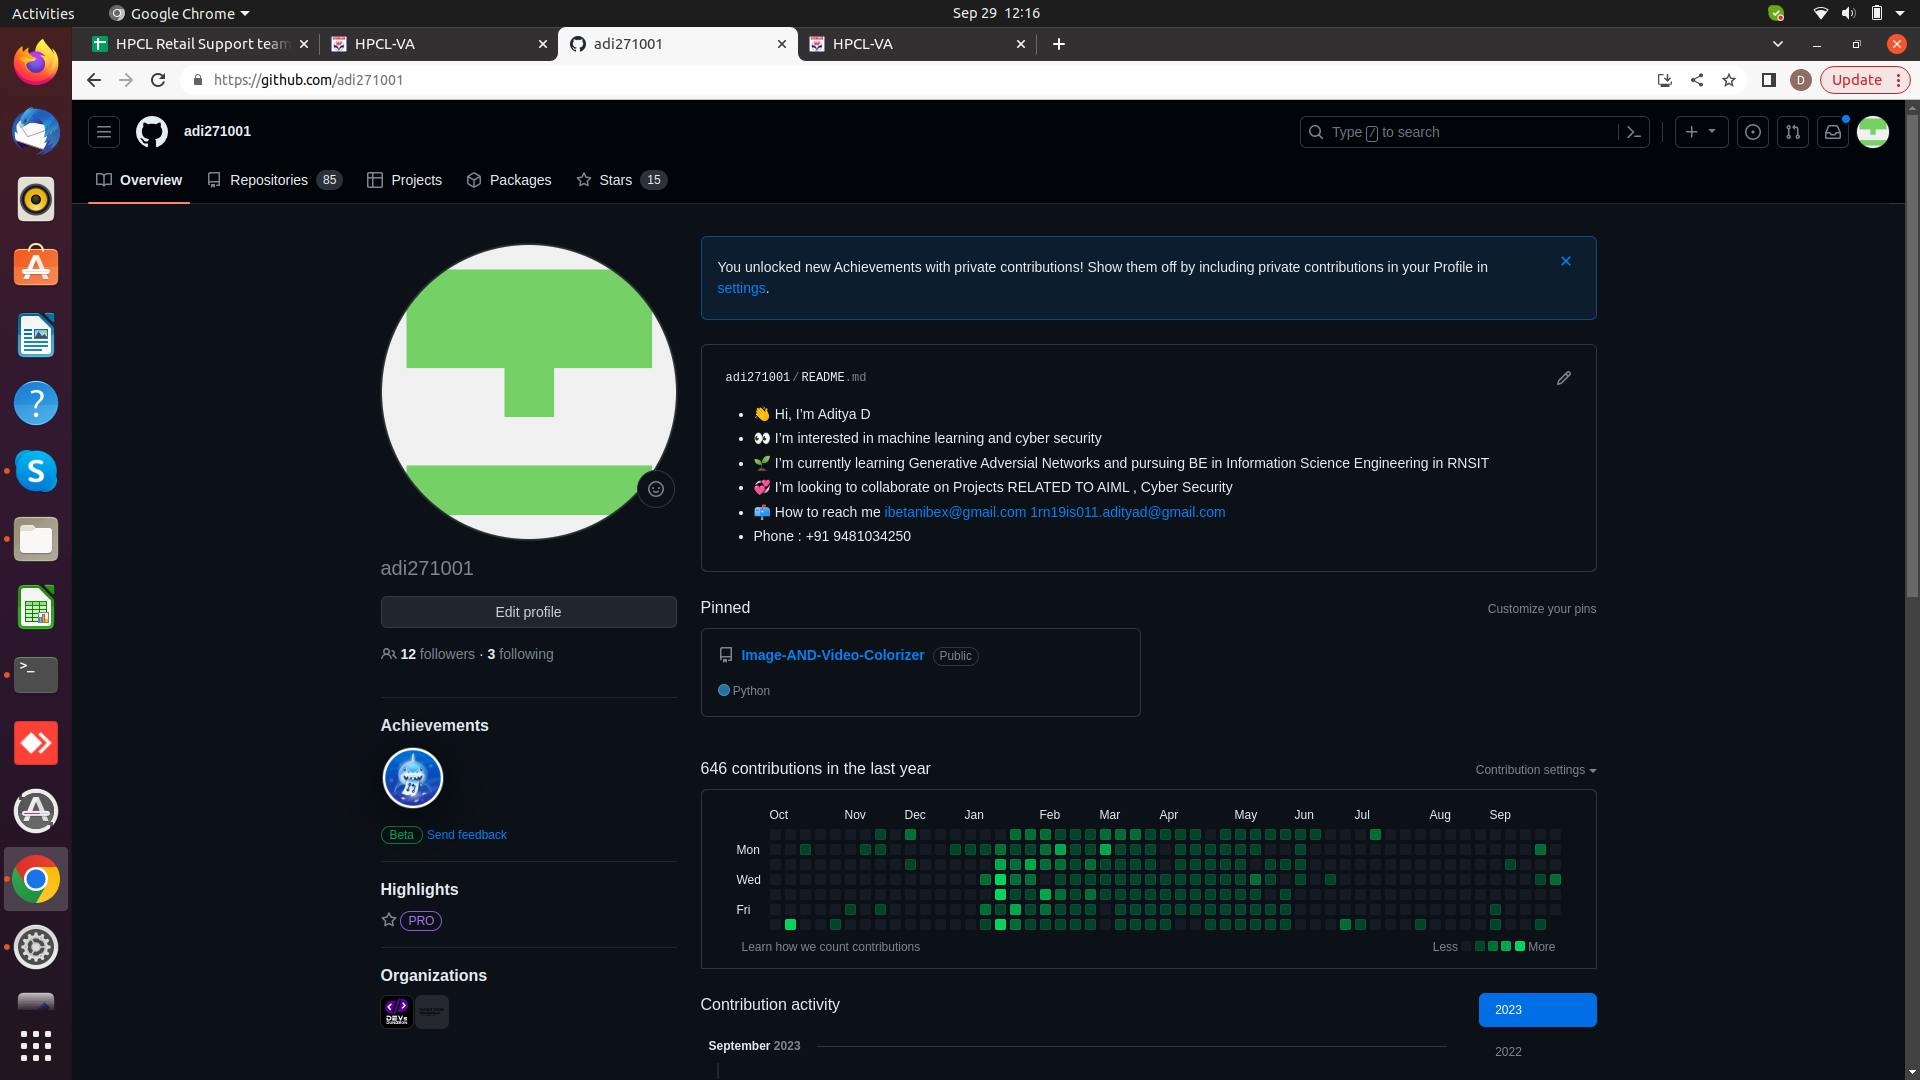Open the LibreOffice Calc app from the dock
The image size is (1920, 1080).
point(35,607)
